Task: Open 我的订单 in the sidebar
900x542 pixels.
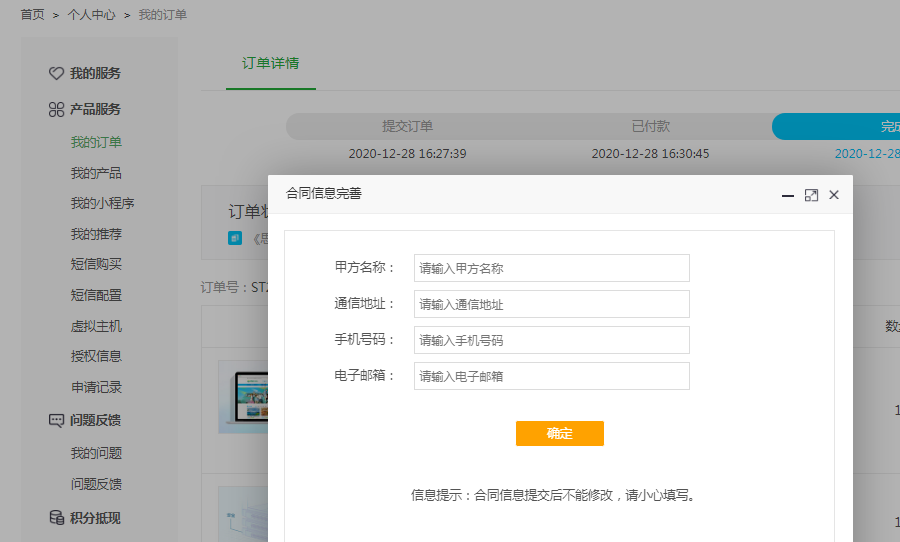Action: (x=96, y=142)
